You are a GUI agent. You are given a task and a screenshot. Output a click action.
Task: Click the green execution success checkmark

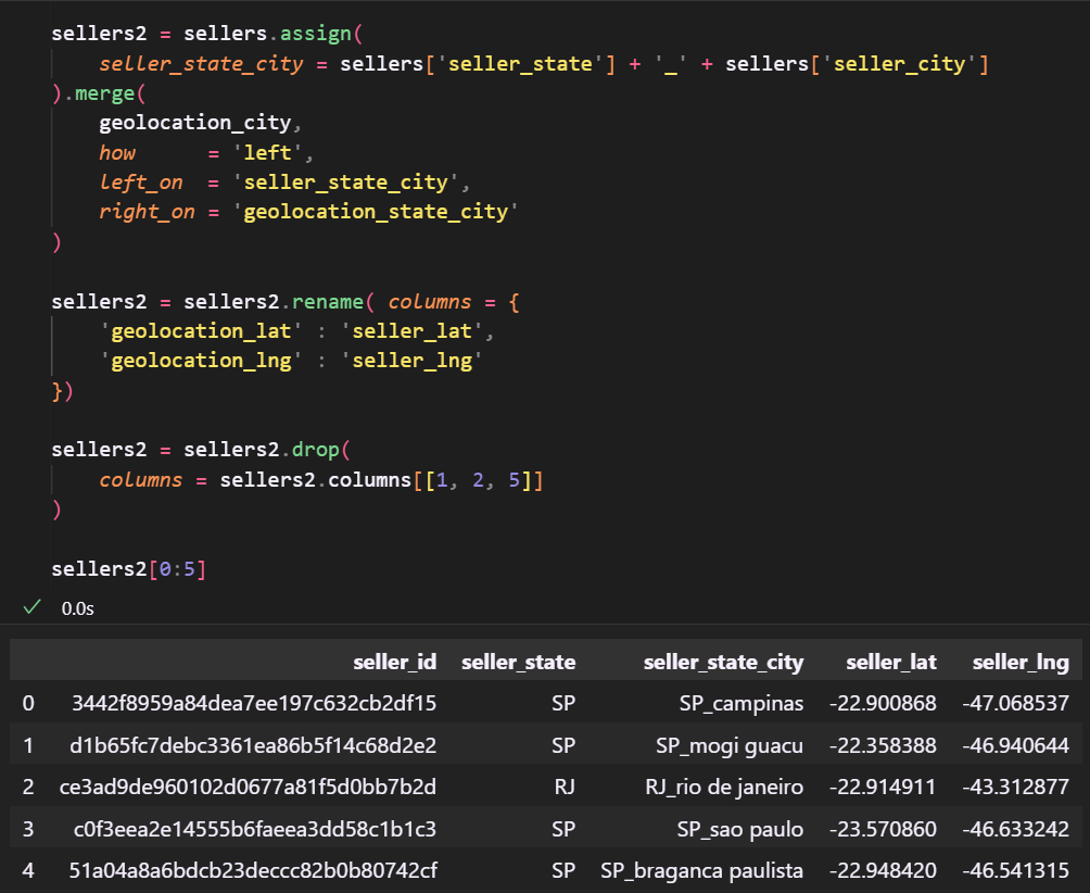33,606
